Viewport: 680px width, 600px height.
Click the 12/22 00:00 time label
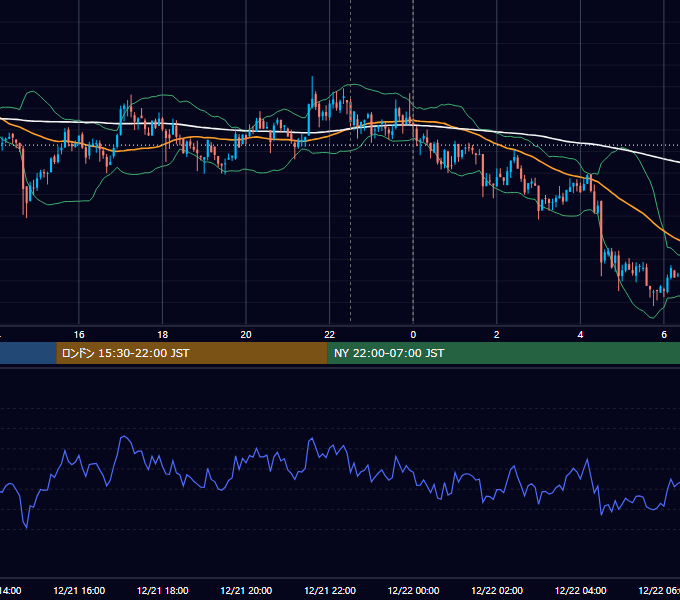413,590
